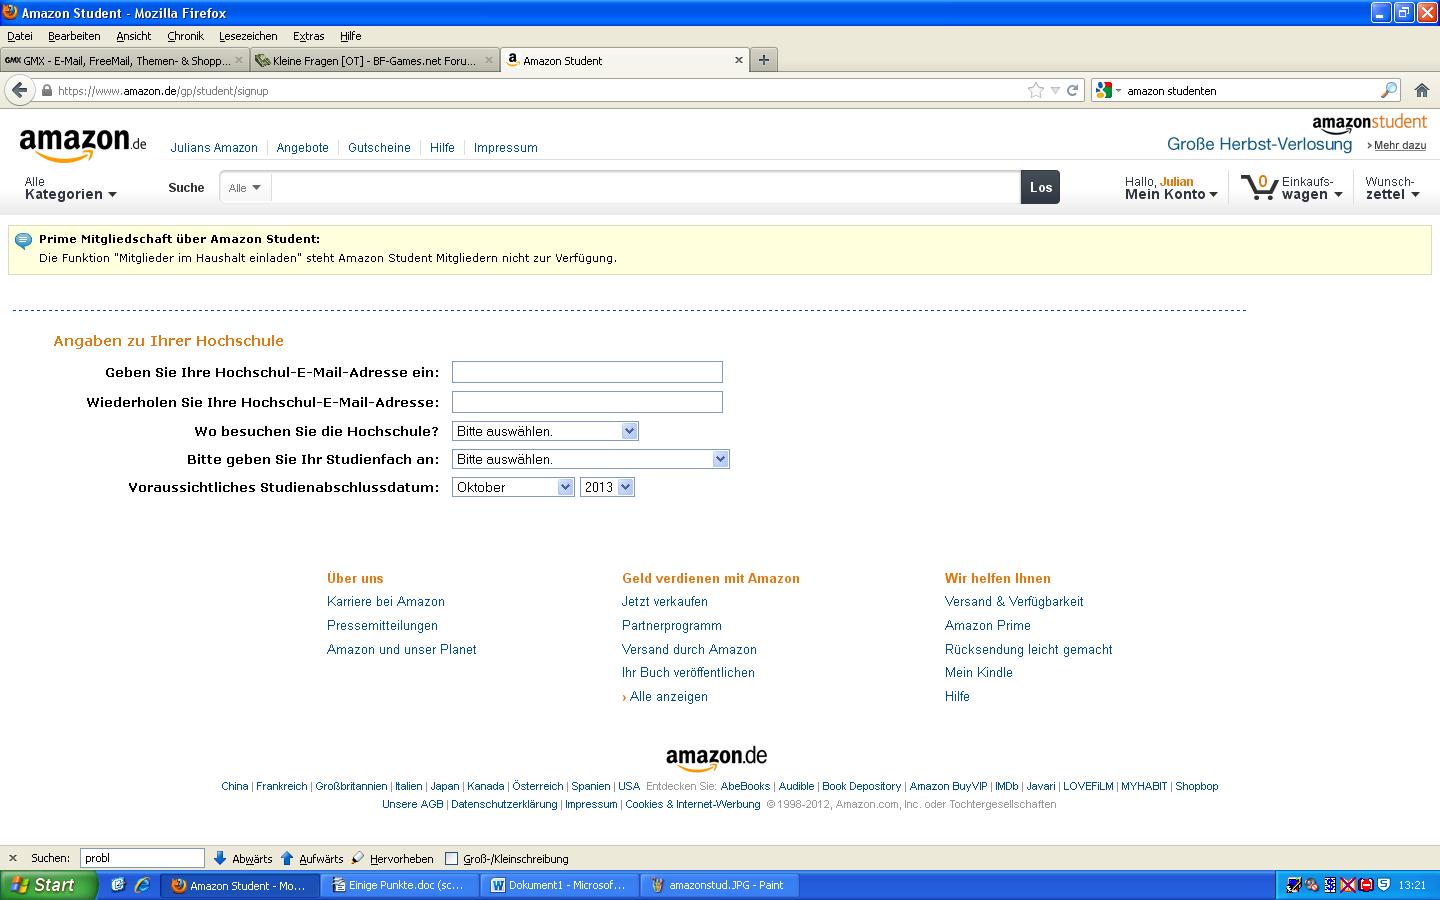Click the Mehr dazu link
Image resolution: width=1440 pixels, height=900 pixels.
pos(1399,145)
